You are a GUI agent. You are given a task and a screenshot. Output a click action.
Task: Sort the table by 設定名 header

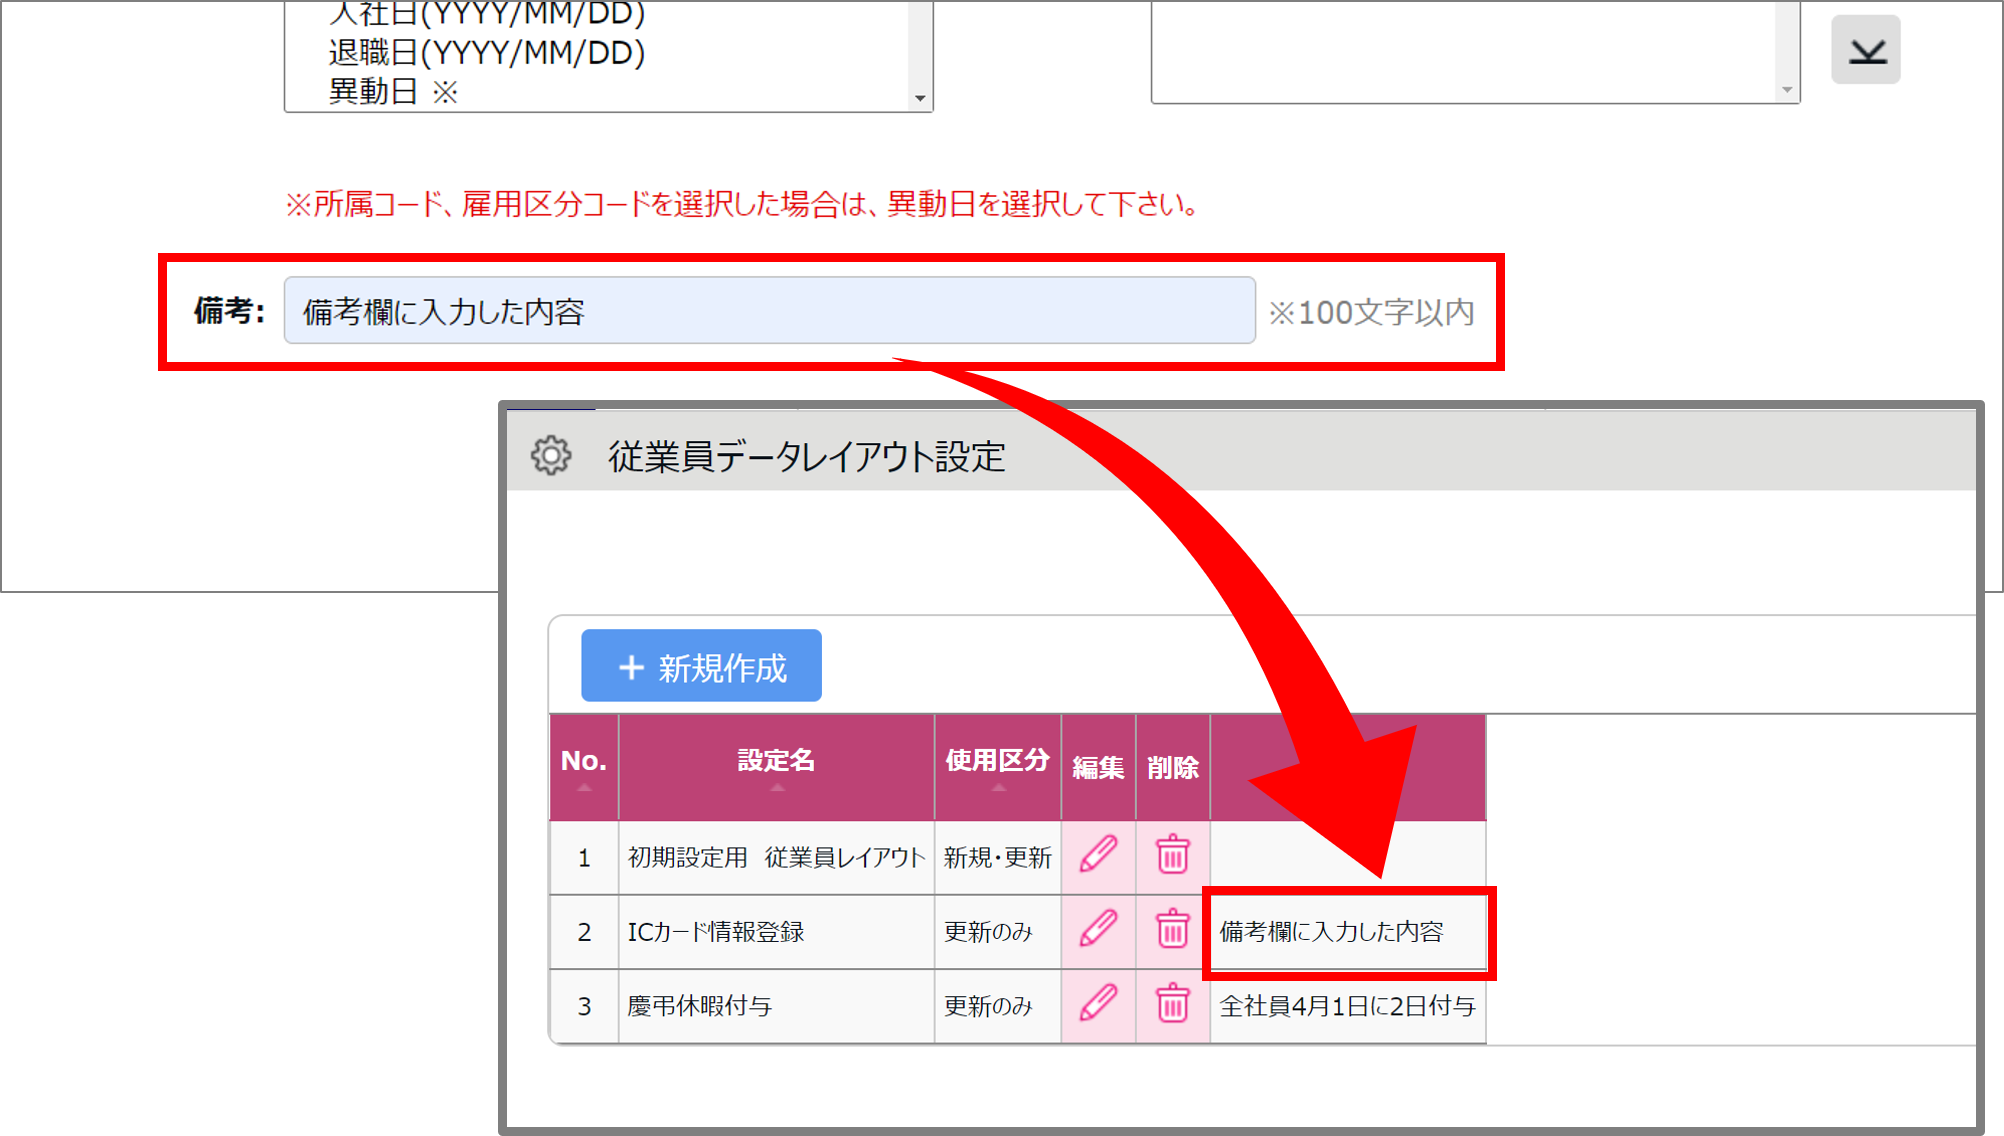pyautogui.click(x=776, y=768)
